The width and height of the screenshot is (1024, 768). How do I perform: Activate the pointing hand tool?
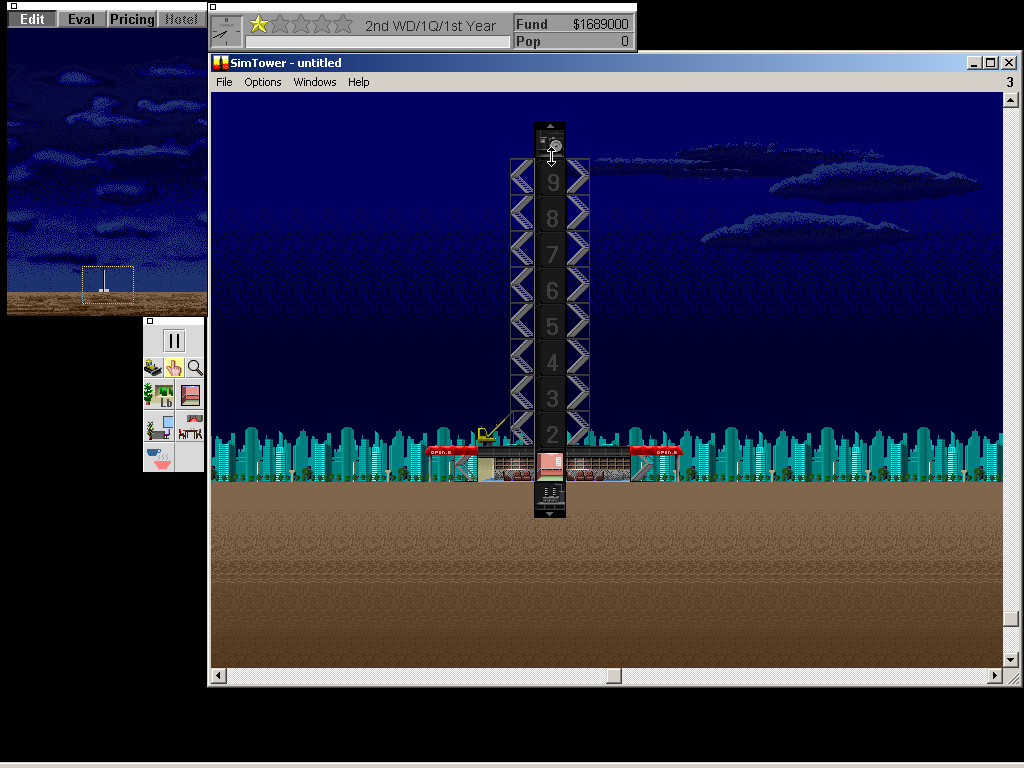click(174, 368)
